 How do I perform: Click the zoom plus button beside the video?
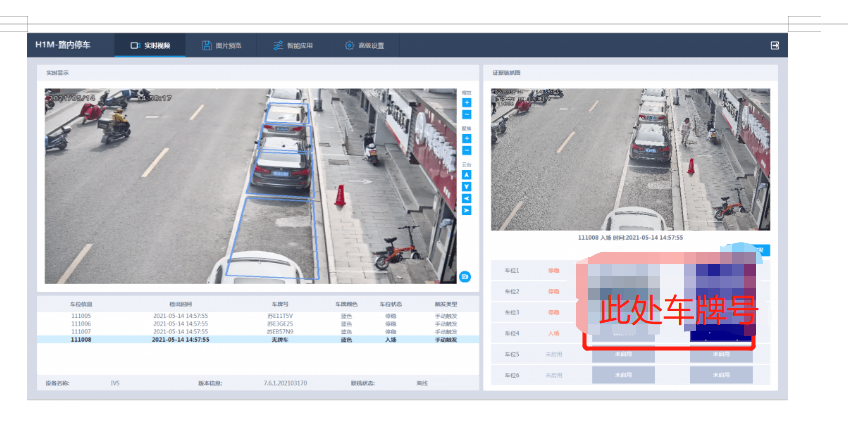(466, 103)
